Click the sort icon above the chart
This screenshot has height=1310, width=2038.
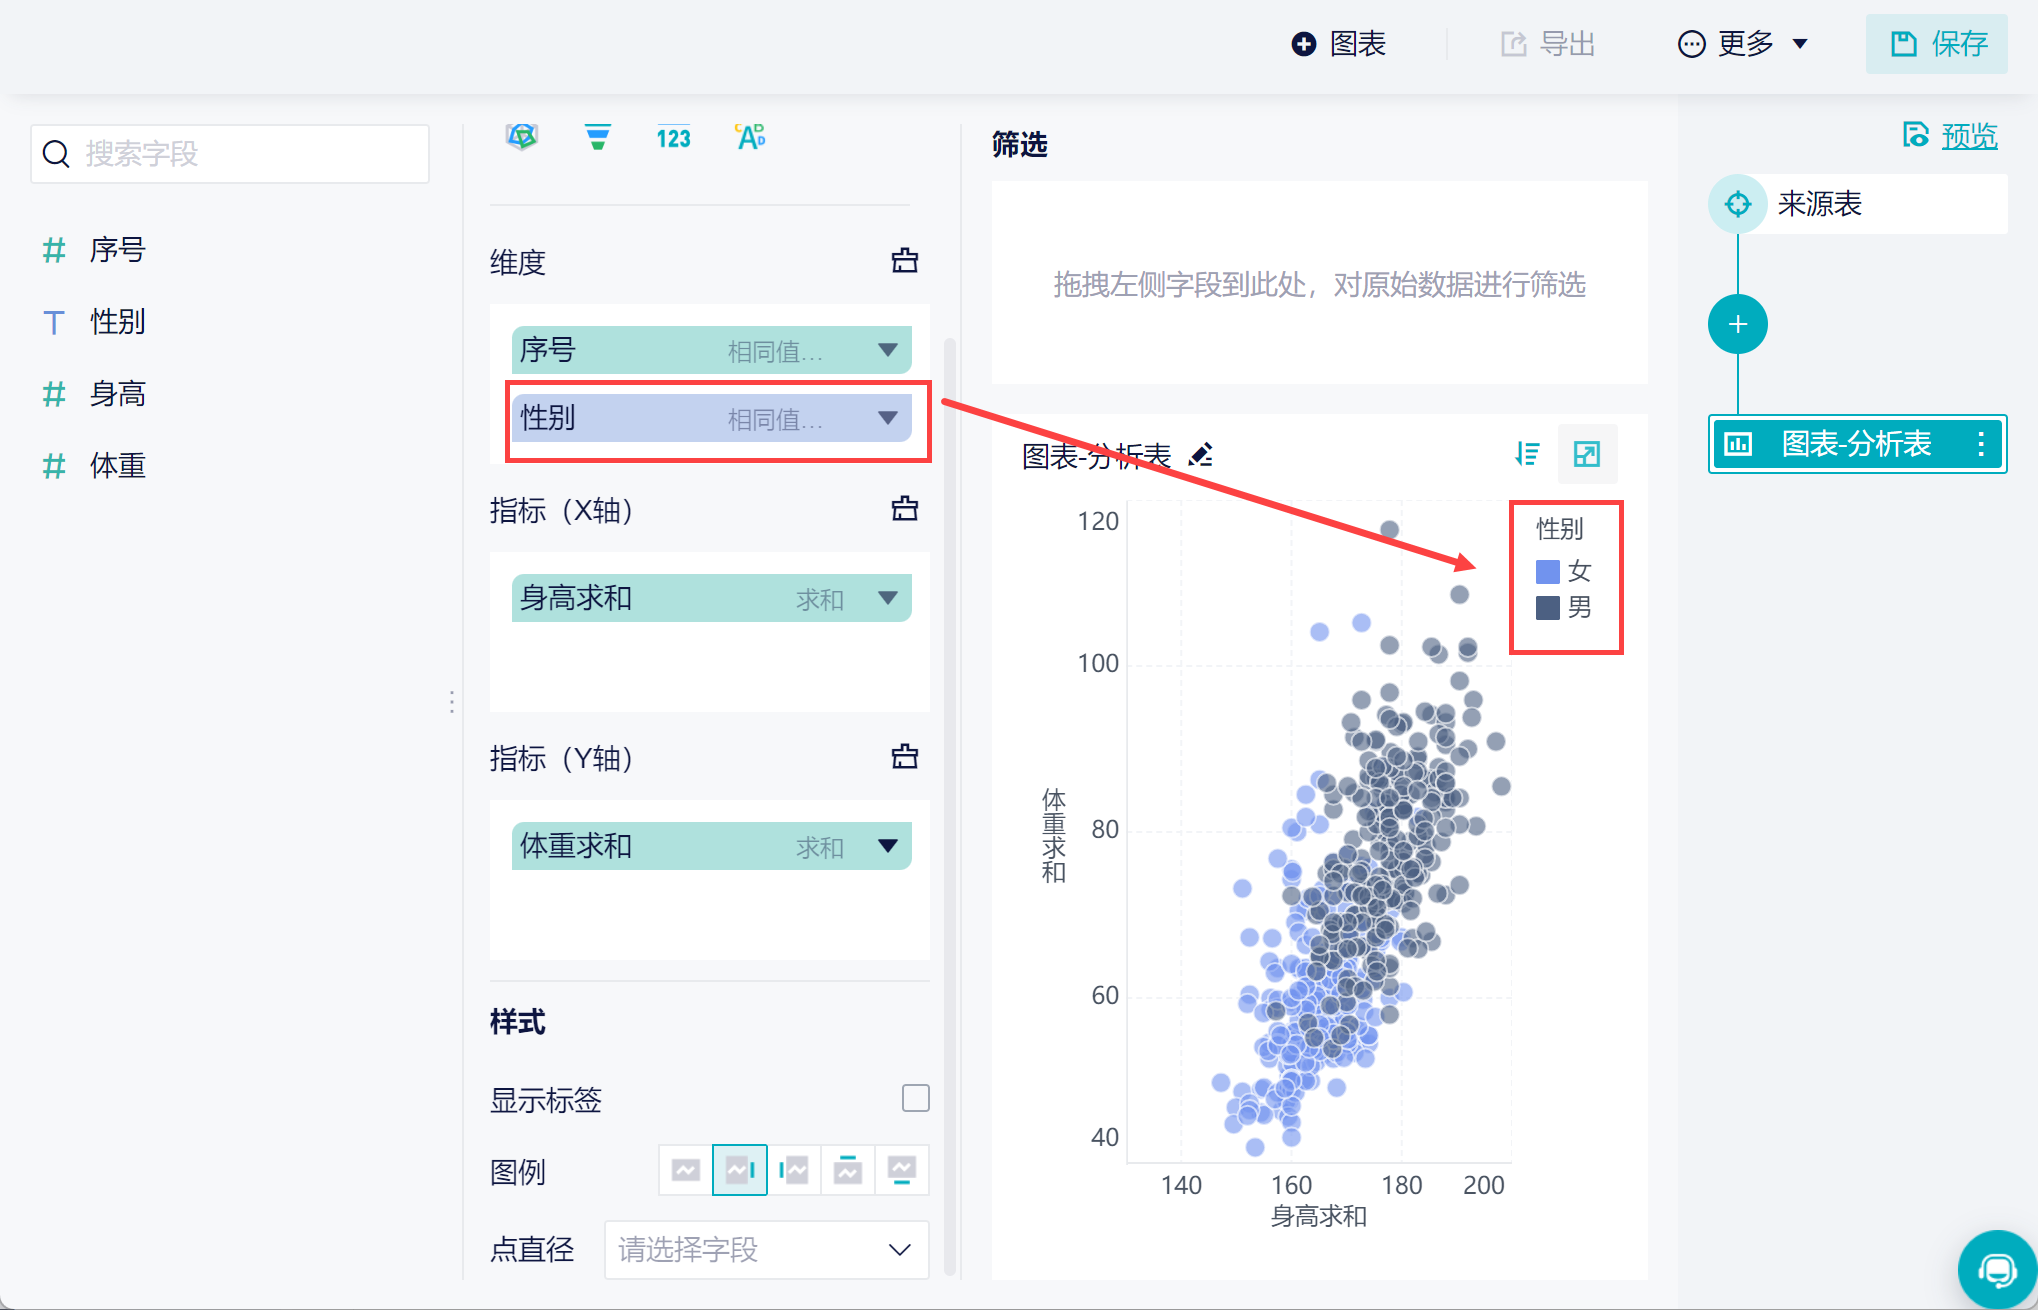(x=1527, y=454)
